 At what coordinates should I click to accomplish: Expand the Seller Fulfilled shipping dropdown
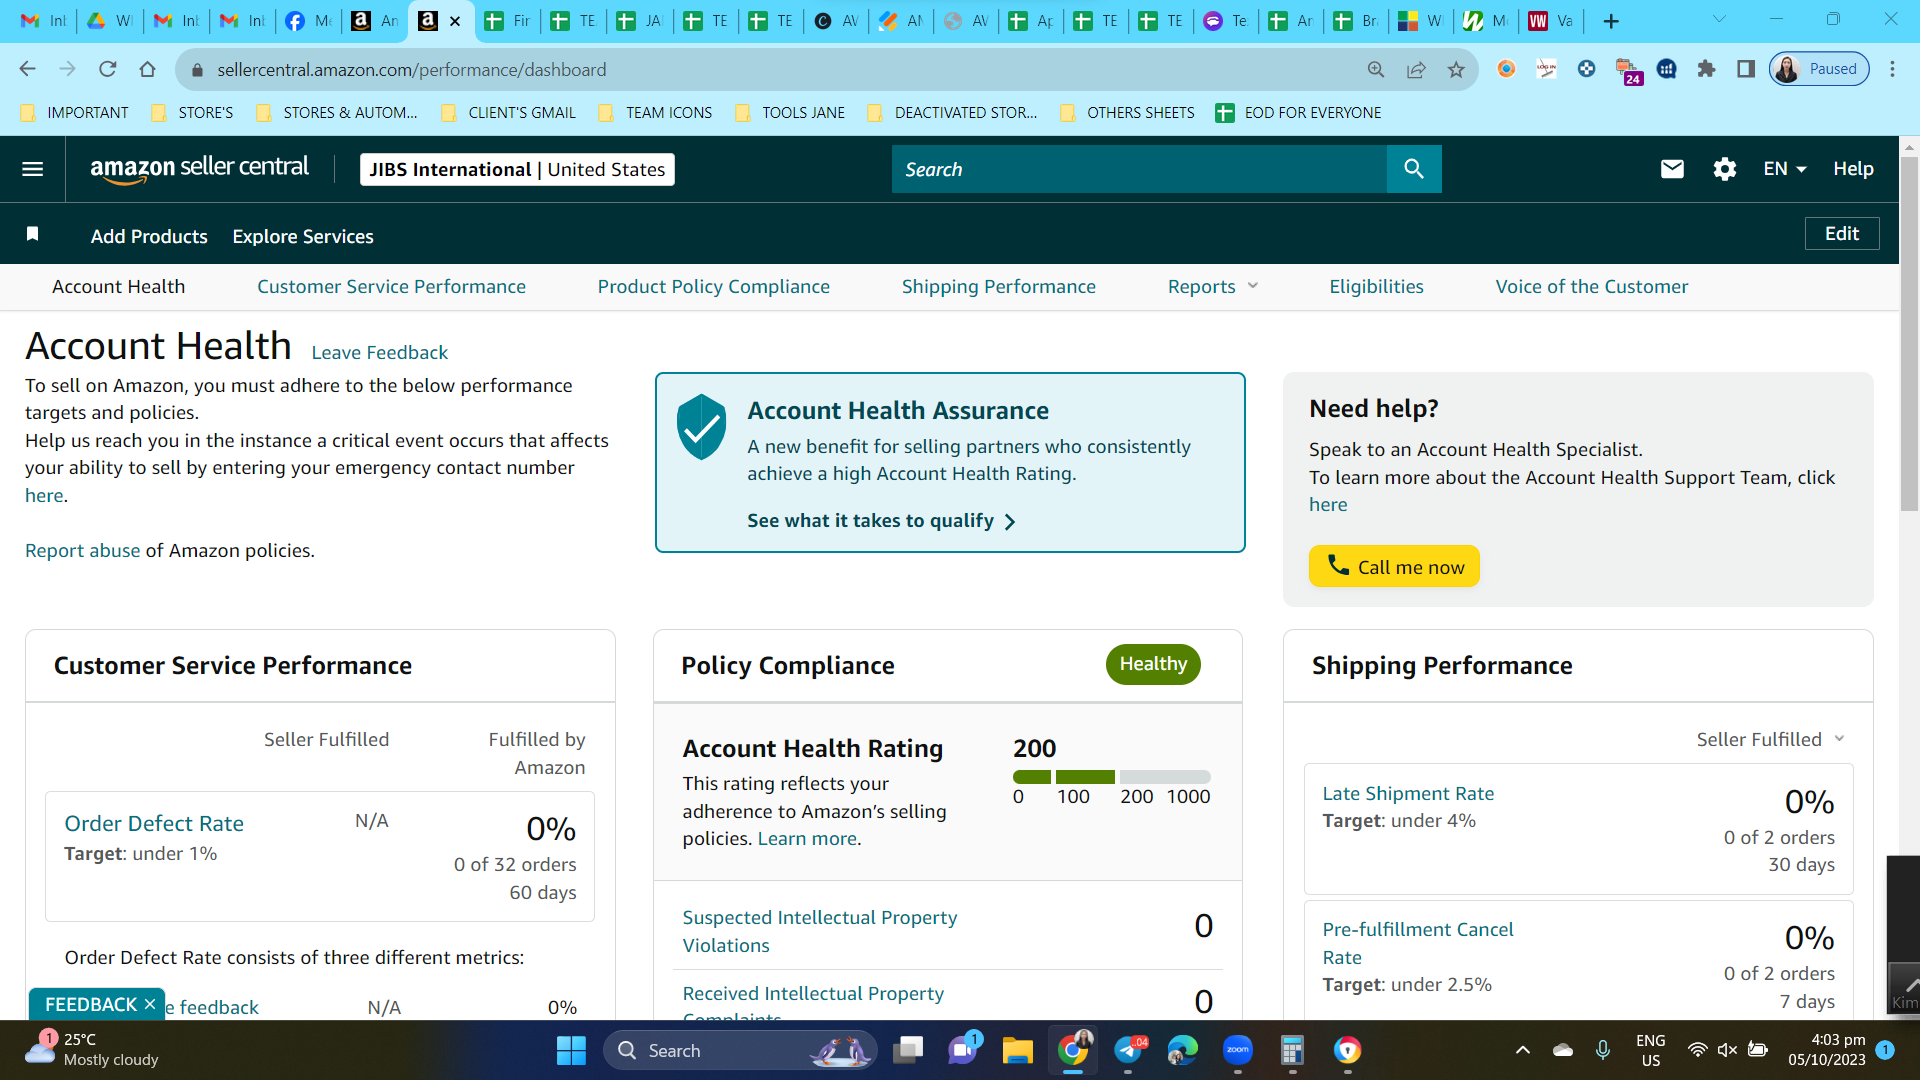[x=1771, y=739]
